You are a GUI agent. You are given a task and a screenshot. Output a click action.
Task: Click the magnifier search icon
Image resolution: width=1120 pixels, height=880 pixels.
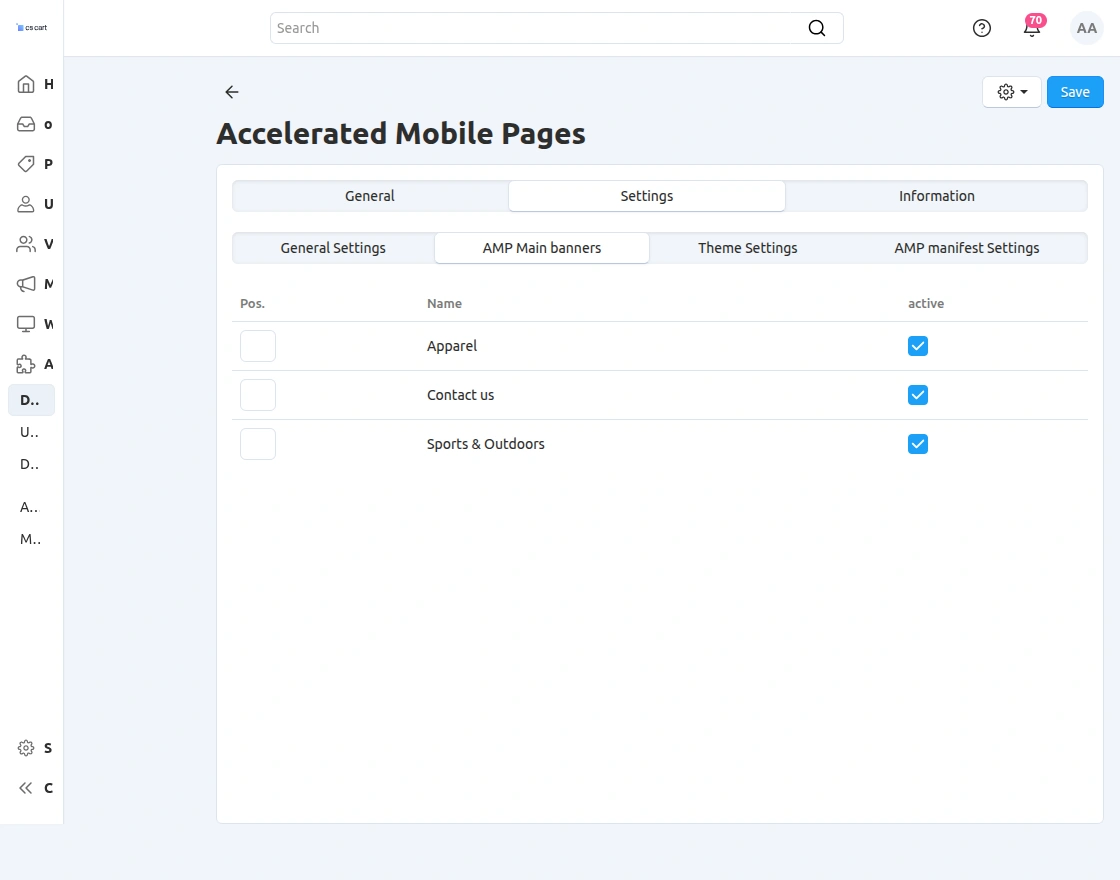coord(816,28)
